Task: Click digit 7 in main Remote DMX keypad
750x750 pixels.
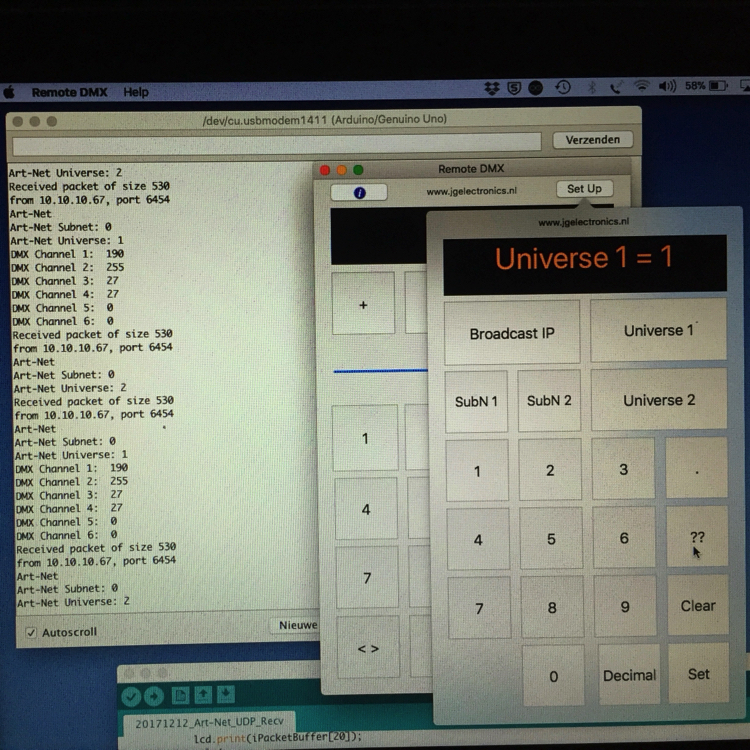Action: coord(367,577)
